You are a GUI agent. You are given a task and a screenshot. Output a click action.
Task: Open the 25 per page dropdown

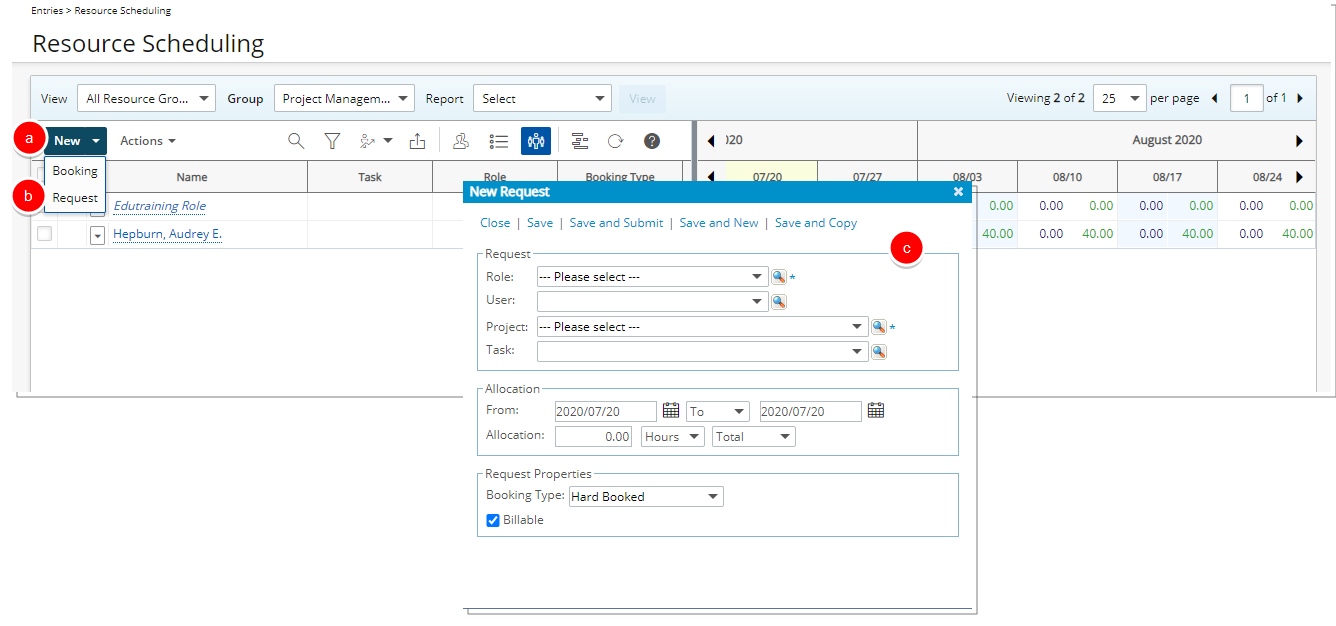coord(1120,98)
